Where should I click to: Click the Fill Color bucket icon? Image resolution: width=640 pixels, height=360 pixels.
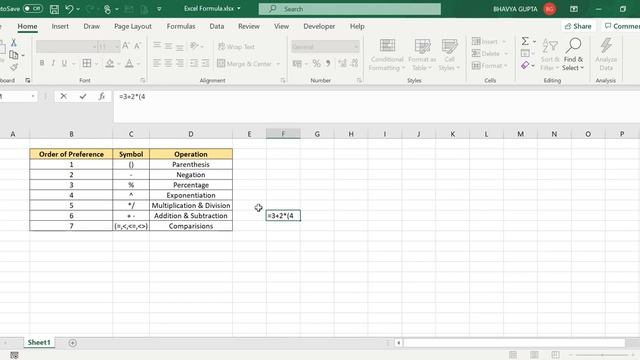click(x=110, y=63)
